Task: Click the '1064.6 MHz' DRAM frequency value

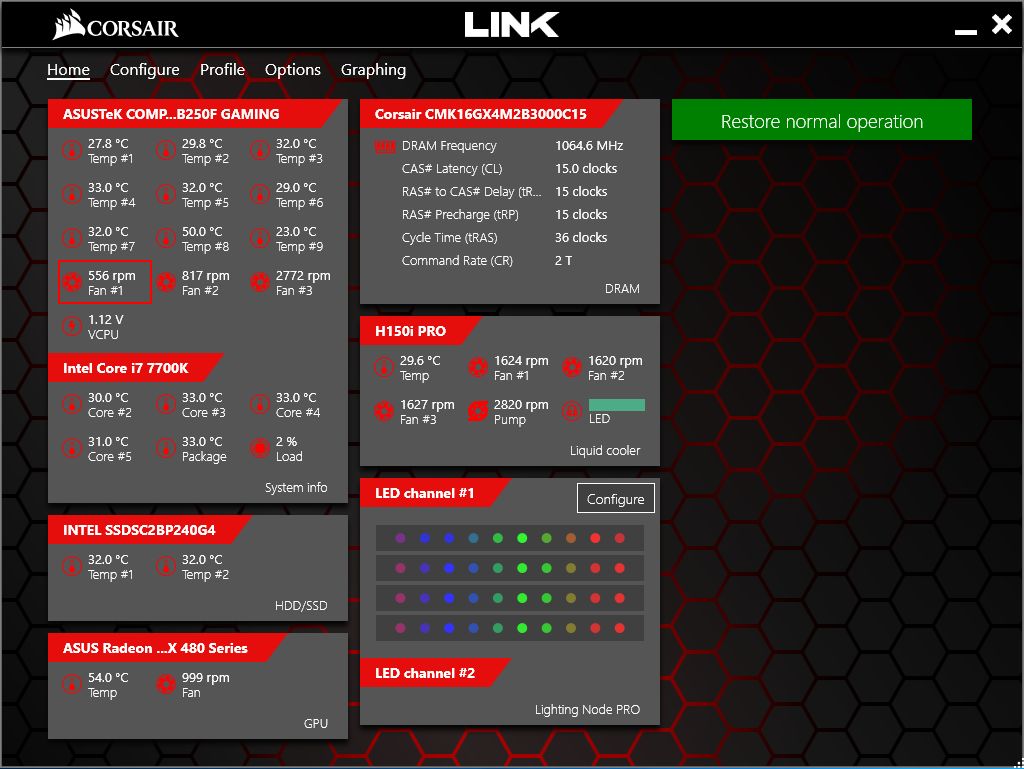Action: pyautogui.click(x=589, y=146)
